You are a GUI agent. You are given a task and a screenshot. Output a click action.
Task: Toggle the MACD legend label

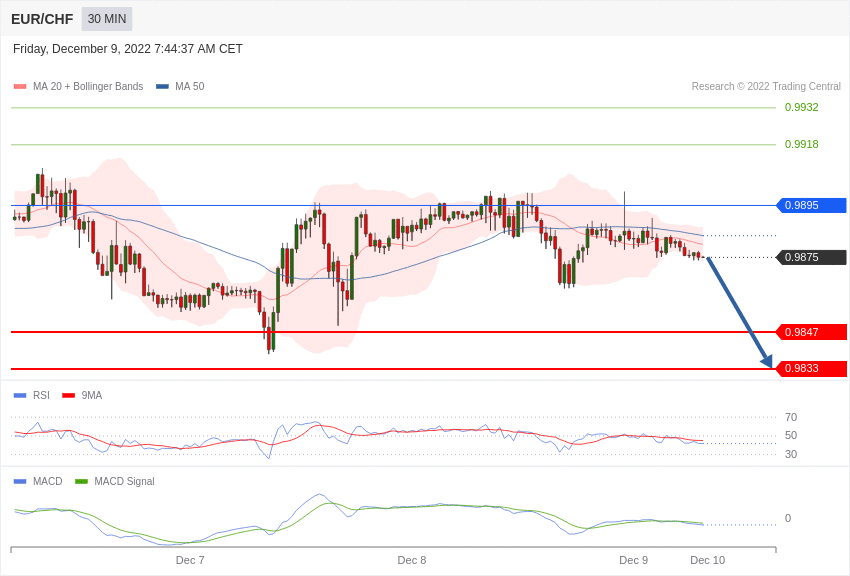pyautogui.click(x=48, y=481)
